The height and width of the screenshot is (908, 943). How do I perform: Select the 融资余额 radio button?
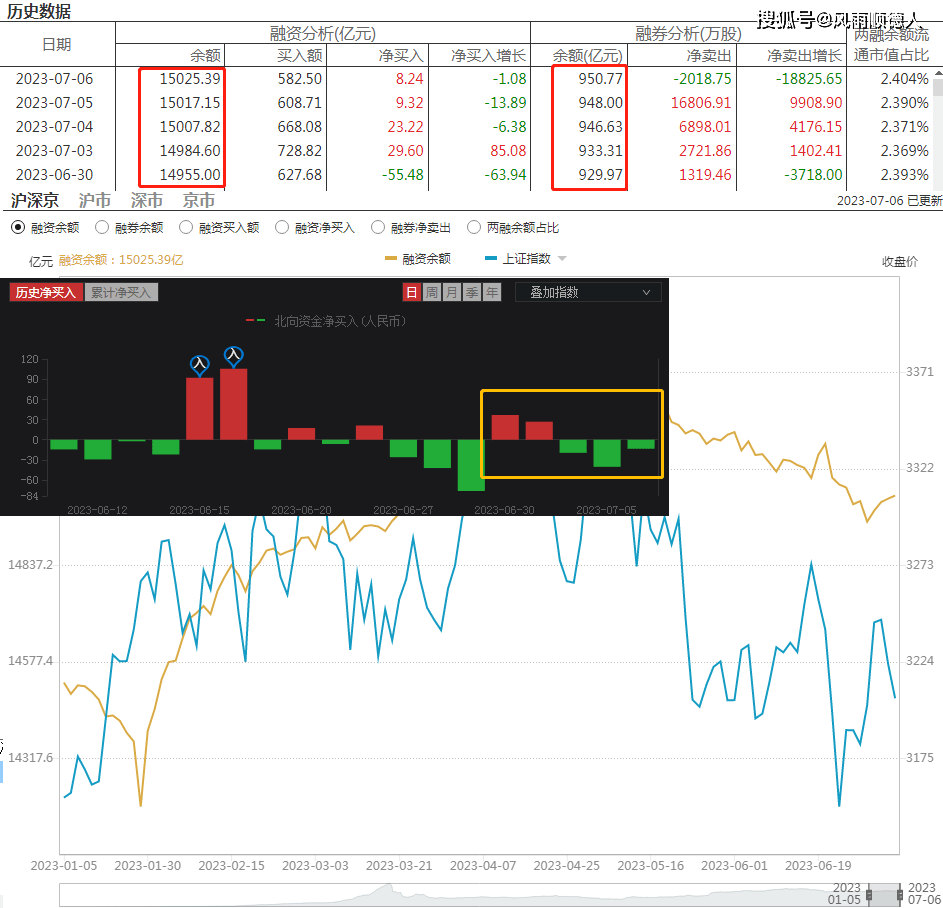click(x=18, y=228)
